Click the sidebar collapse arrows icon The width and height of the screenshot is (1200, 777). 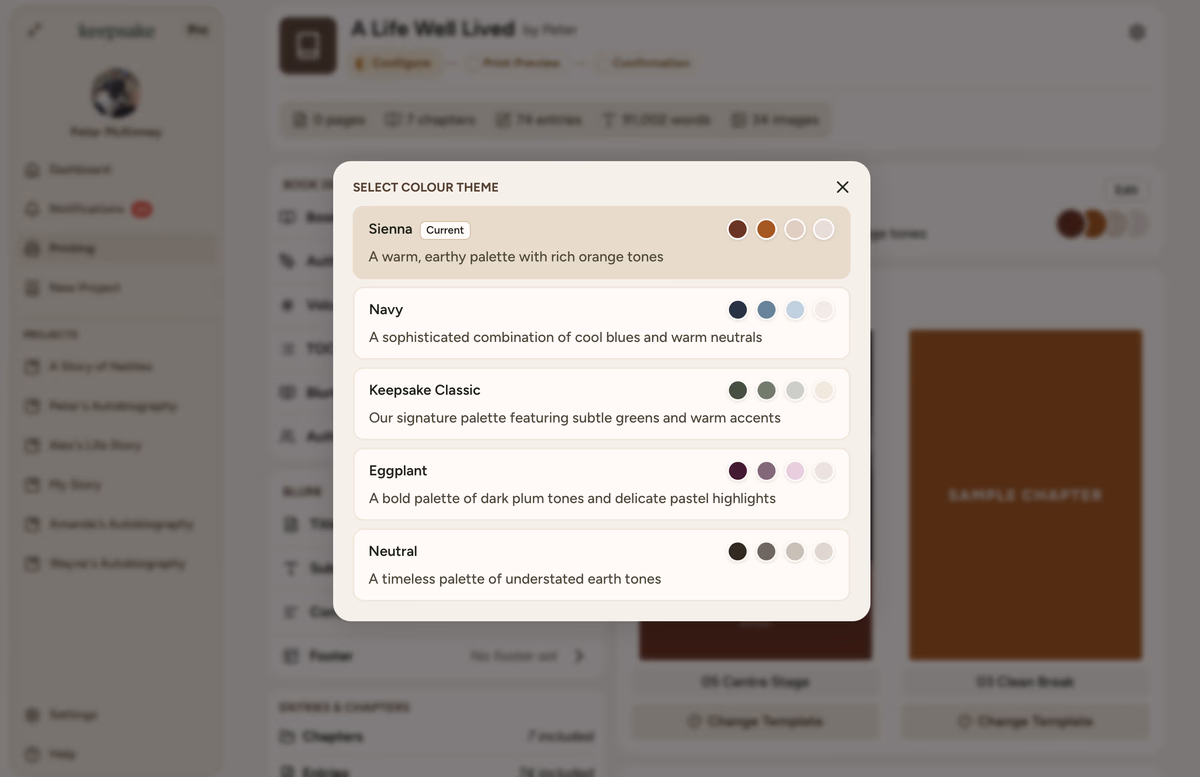[x=35, y=31]
